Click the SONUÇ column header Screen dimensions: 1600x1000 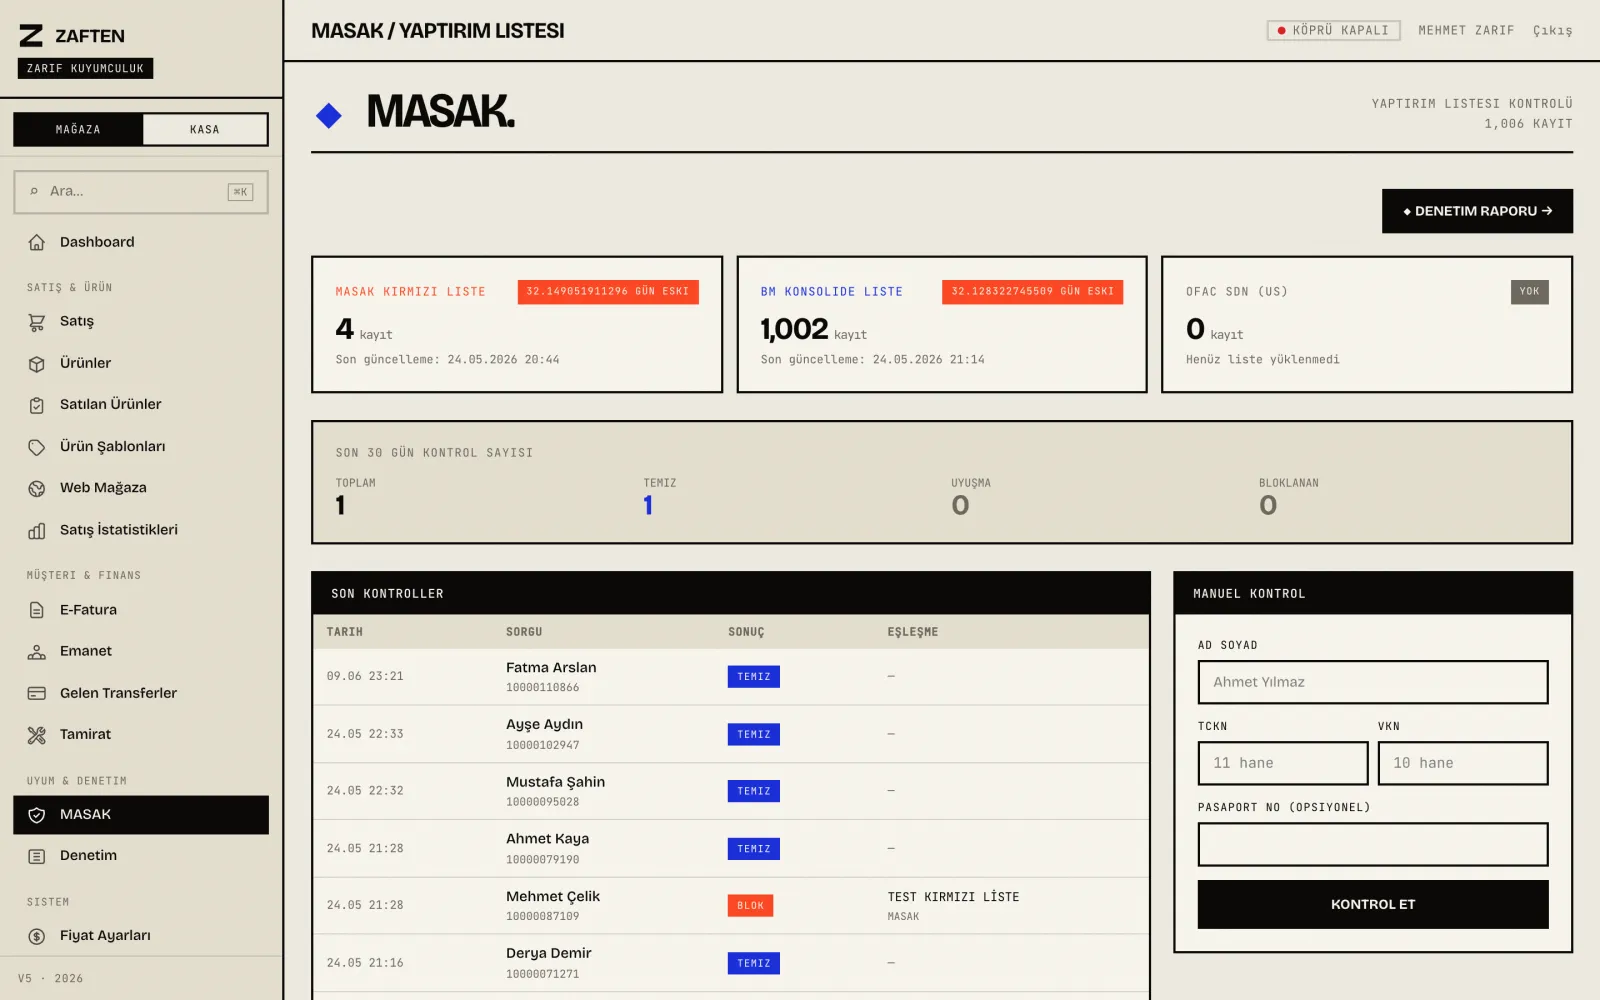pos(746,632)
